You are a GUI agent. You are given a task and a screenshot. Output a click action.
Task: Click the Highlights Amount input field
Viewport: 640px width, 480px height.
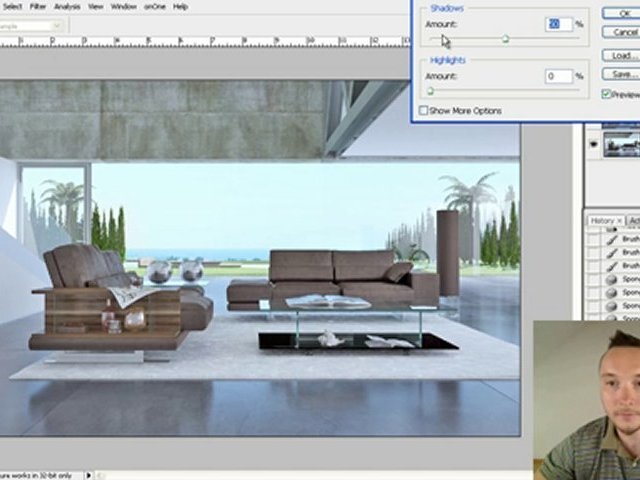pyautogui.click(x=558, y=76)
